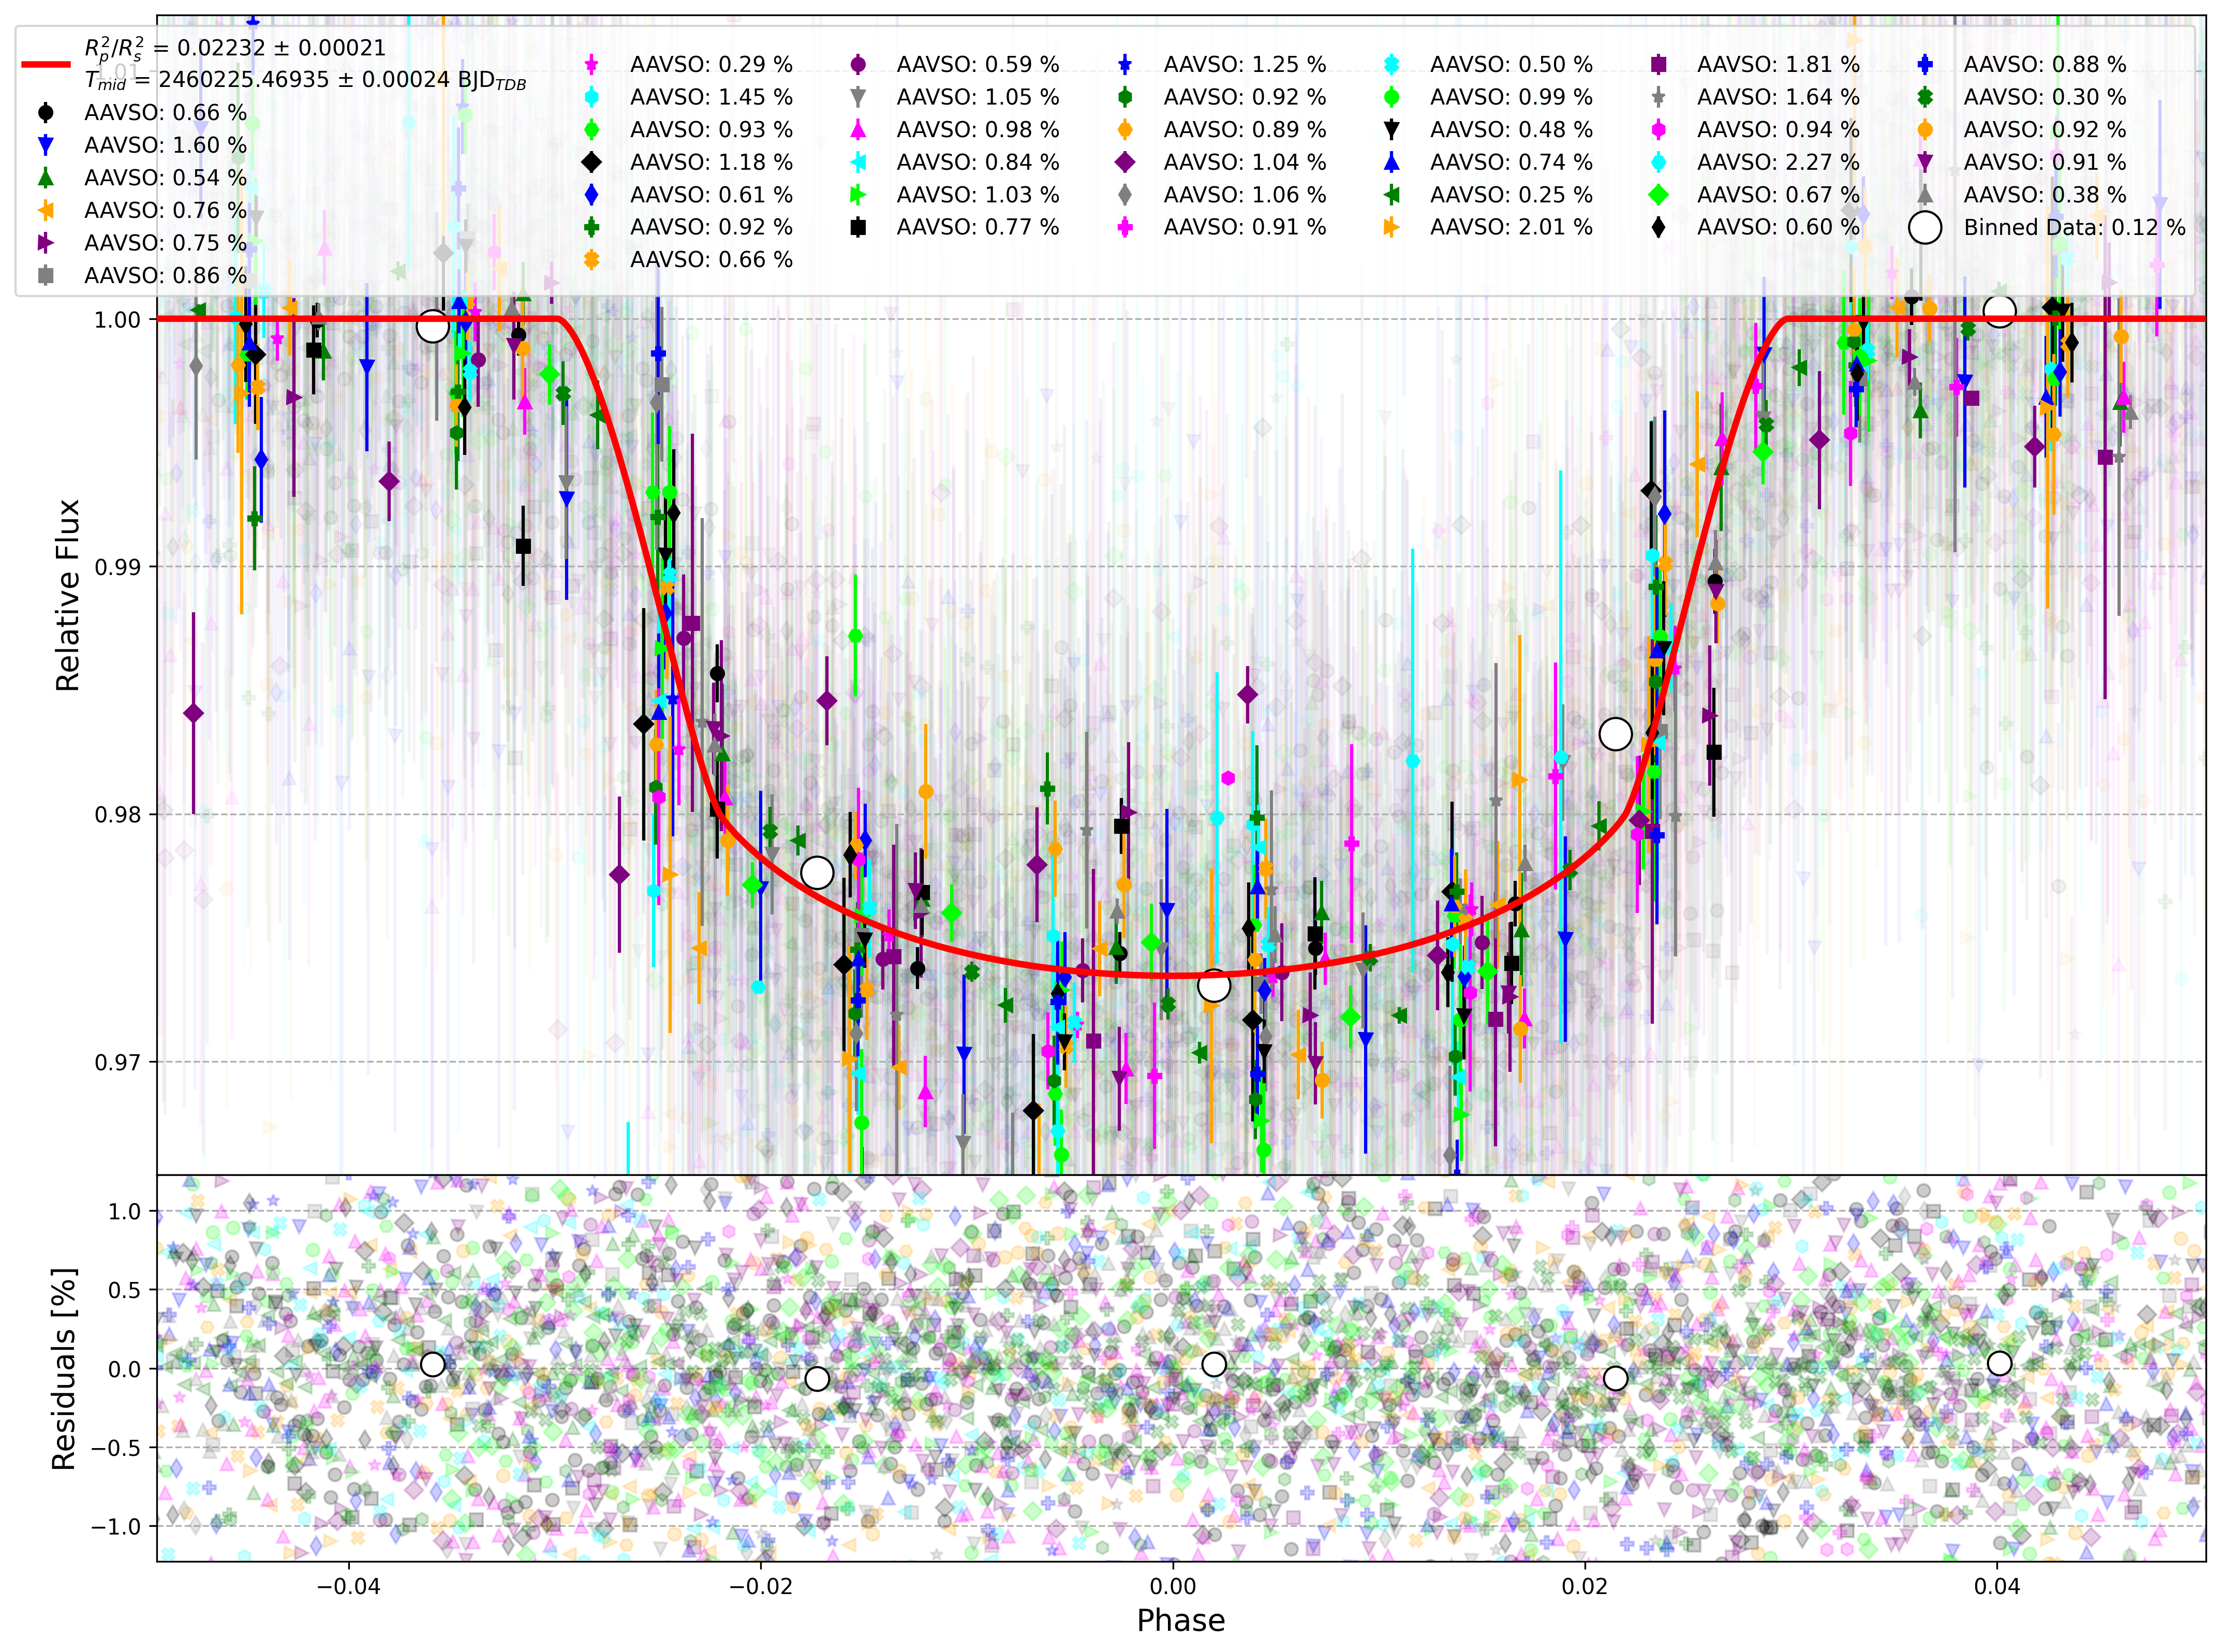Select legend entry AAVSO: 0.88 %
Image resolution: width=2221 pixels, height=1652 pixels.
(x=2045, y=64)
